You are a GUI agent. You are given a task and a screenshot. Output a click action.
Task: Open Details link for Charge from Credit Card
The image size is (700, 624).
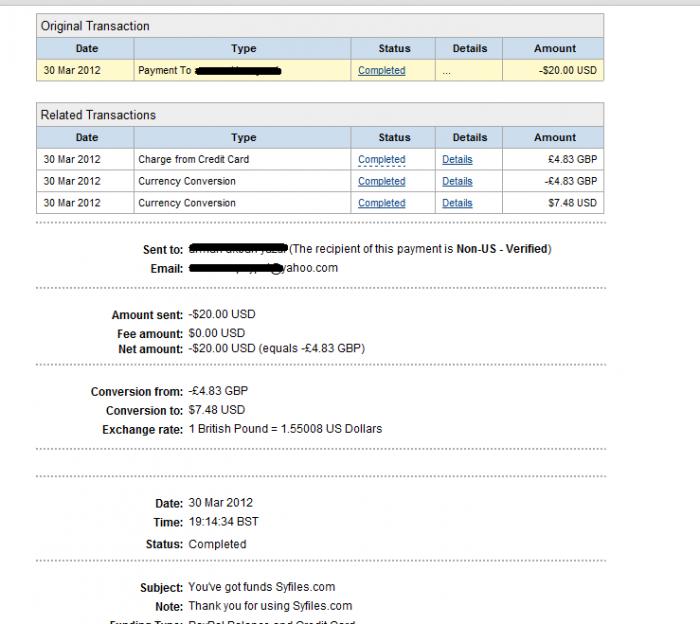[457, 160]
